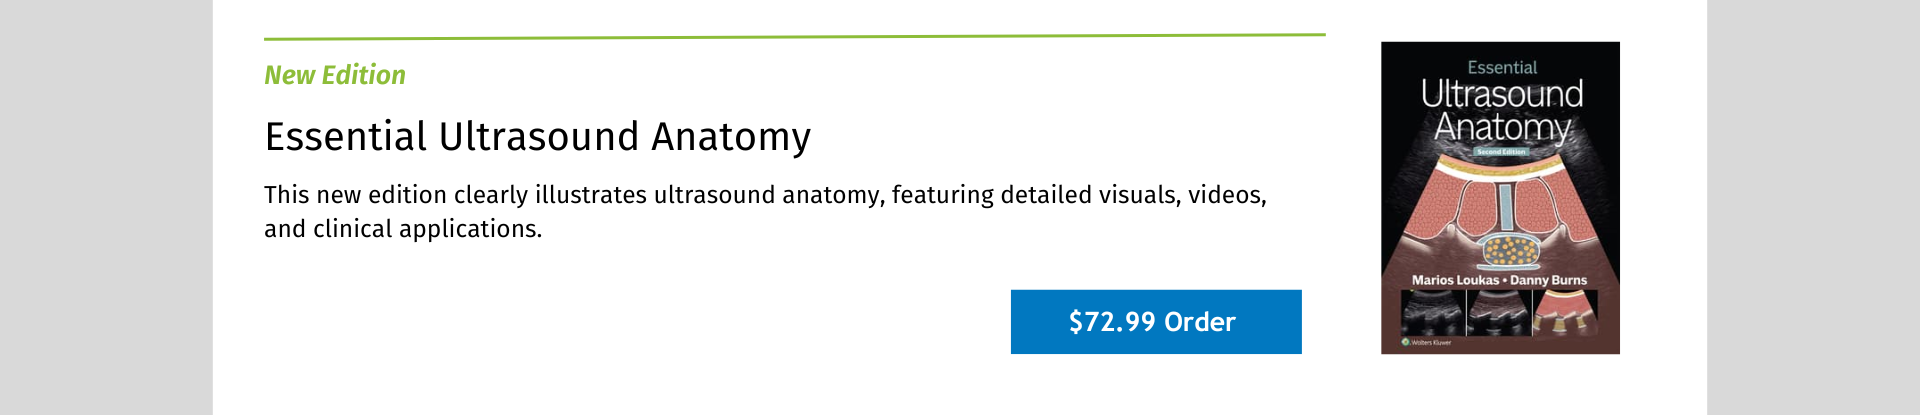Click the middle ultrasound thumbnail on cover
The image size is (1920, 415).
point(1498,314)
